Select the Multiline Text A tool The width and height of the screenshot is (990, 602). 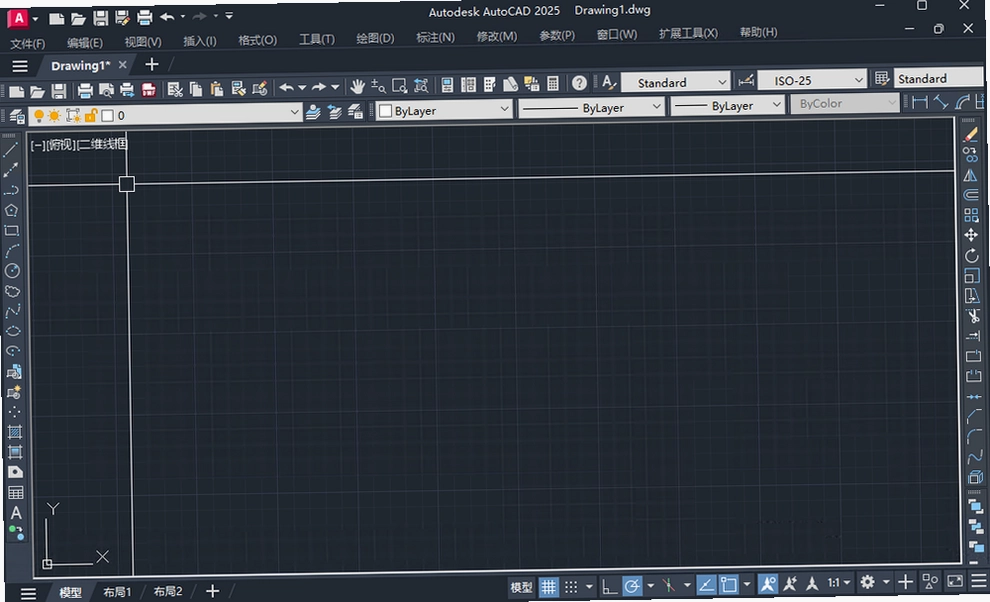16,513
